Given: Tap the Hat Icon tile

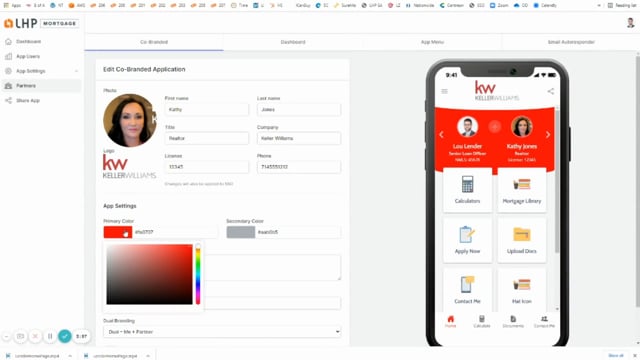Looking at the screenshot, I should 522,290.
